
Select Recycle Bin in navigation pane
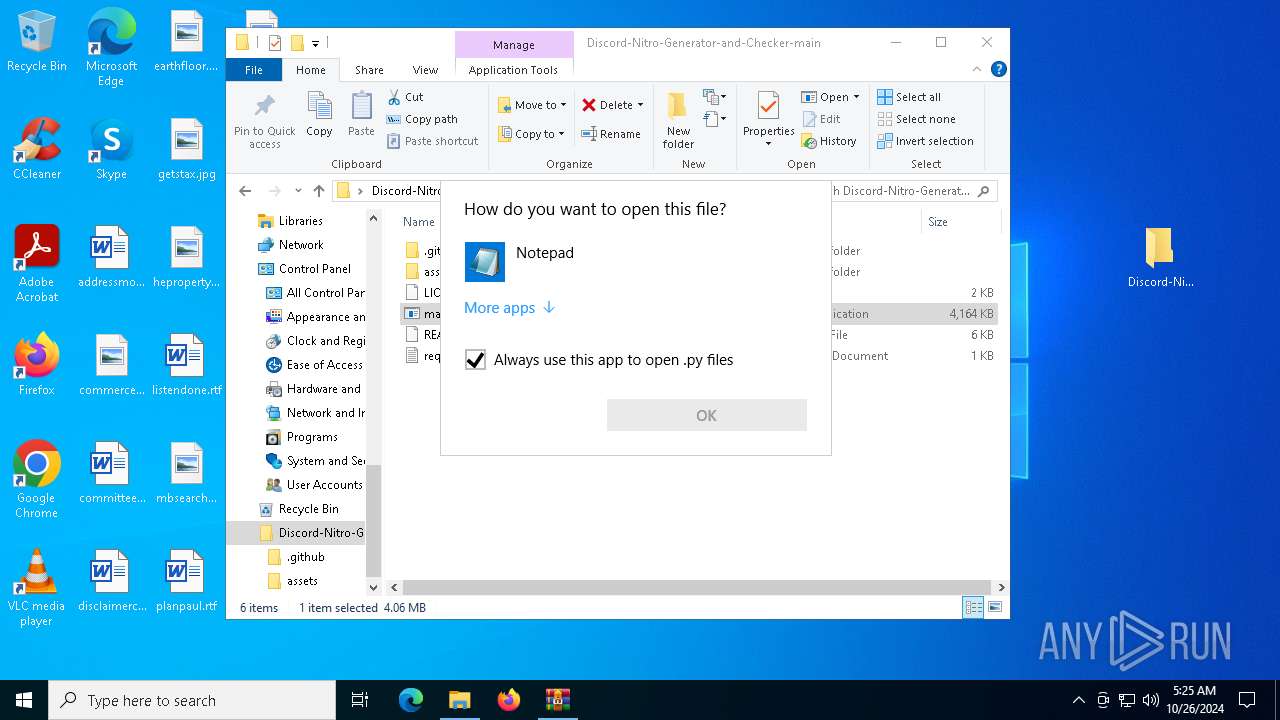click(308, 509)
